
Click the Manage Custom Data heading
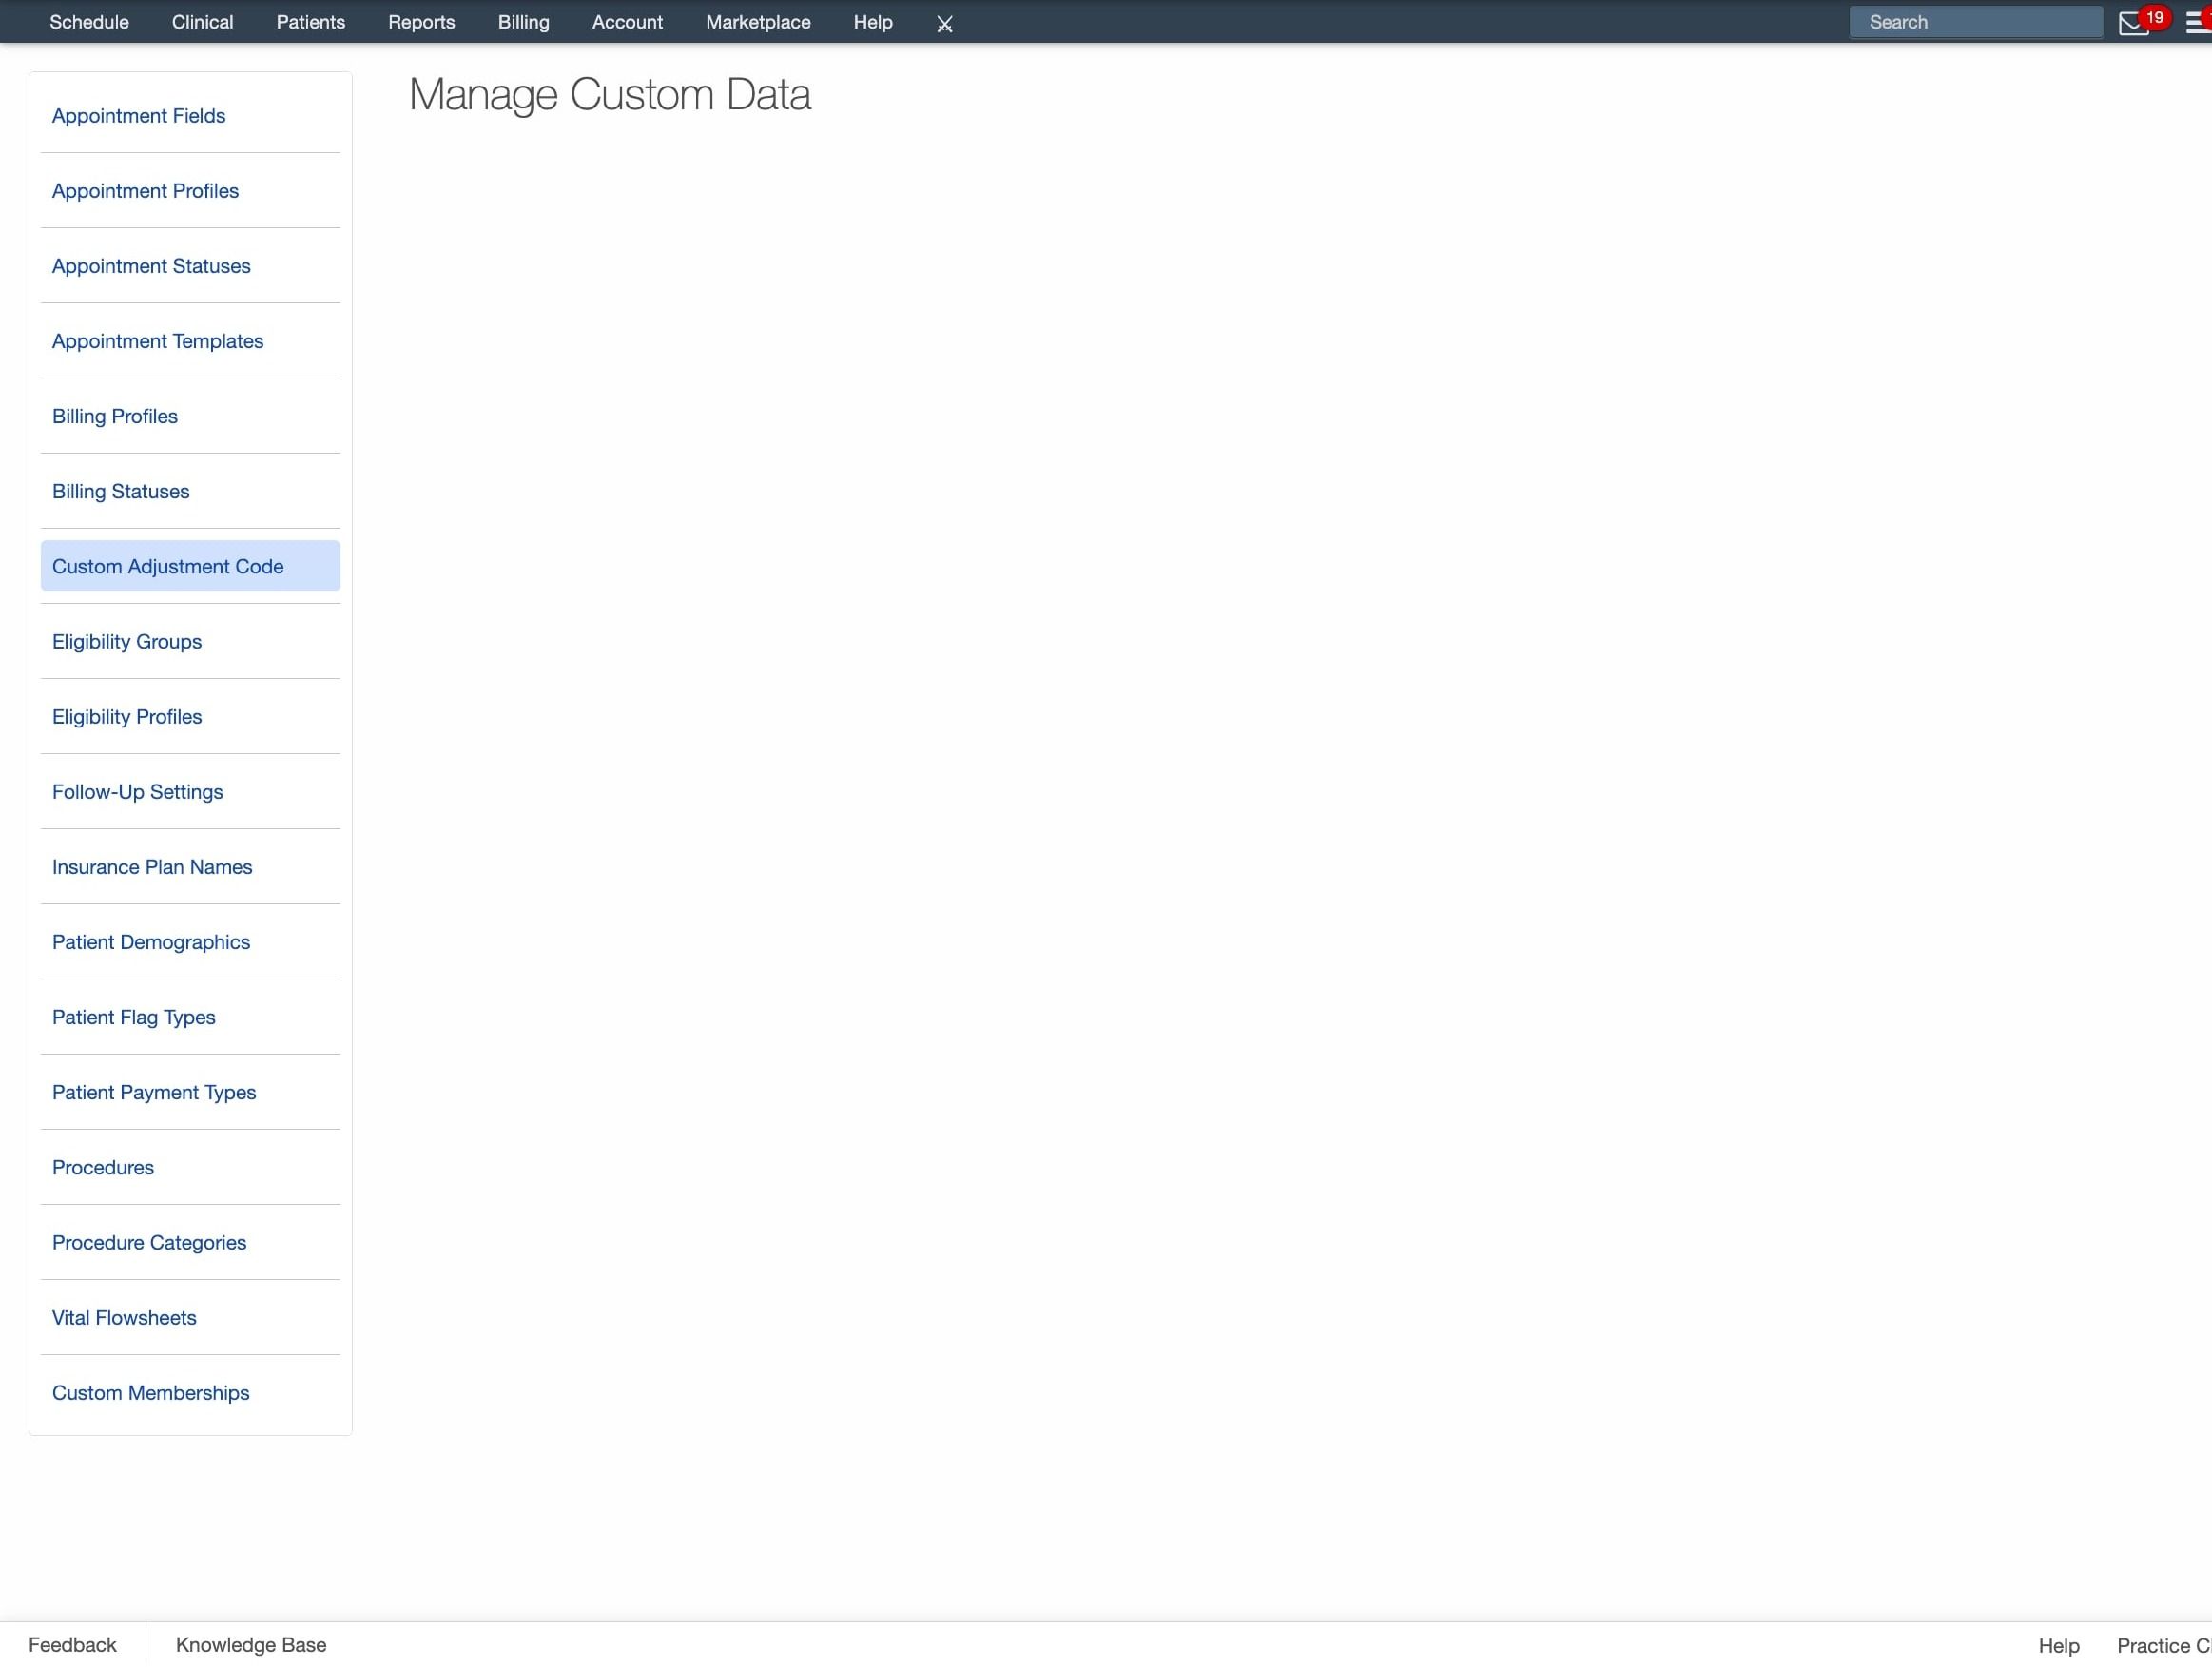click(x=610, y=95)
